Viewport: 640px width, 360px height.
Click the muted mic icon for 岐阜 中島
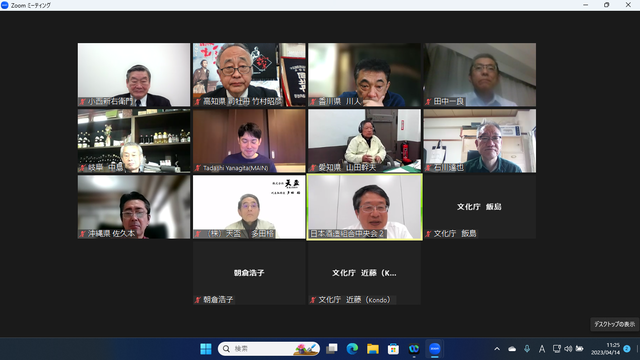(82, 168)
